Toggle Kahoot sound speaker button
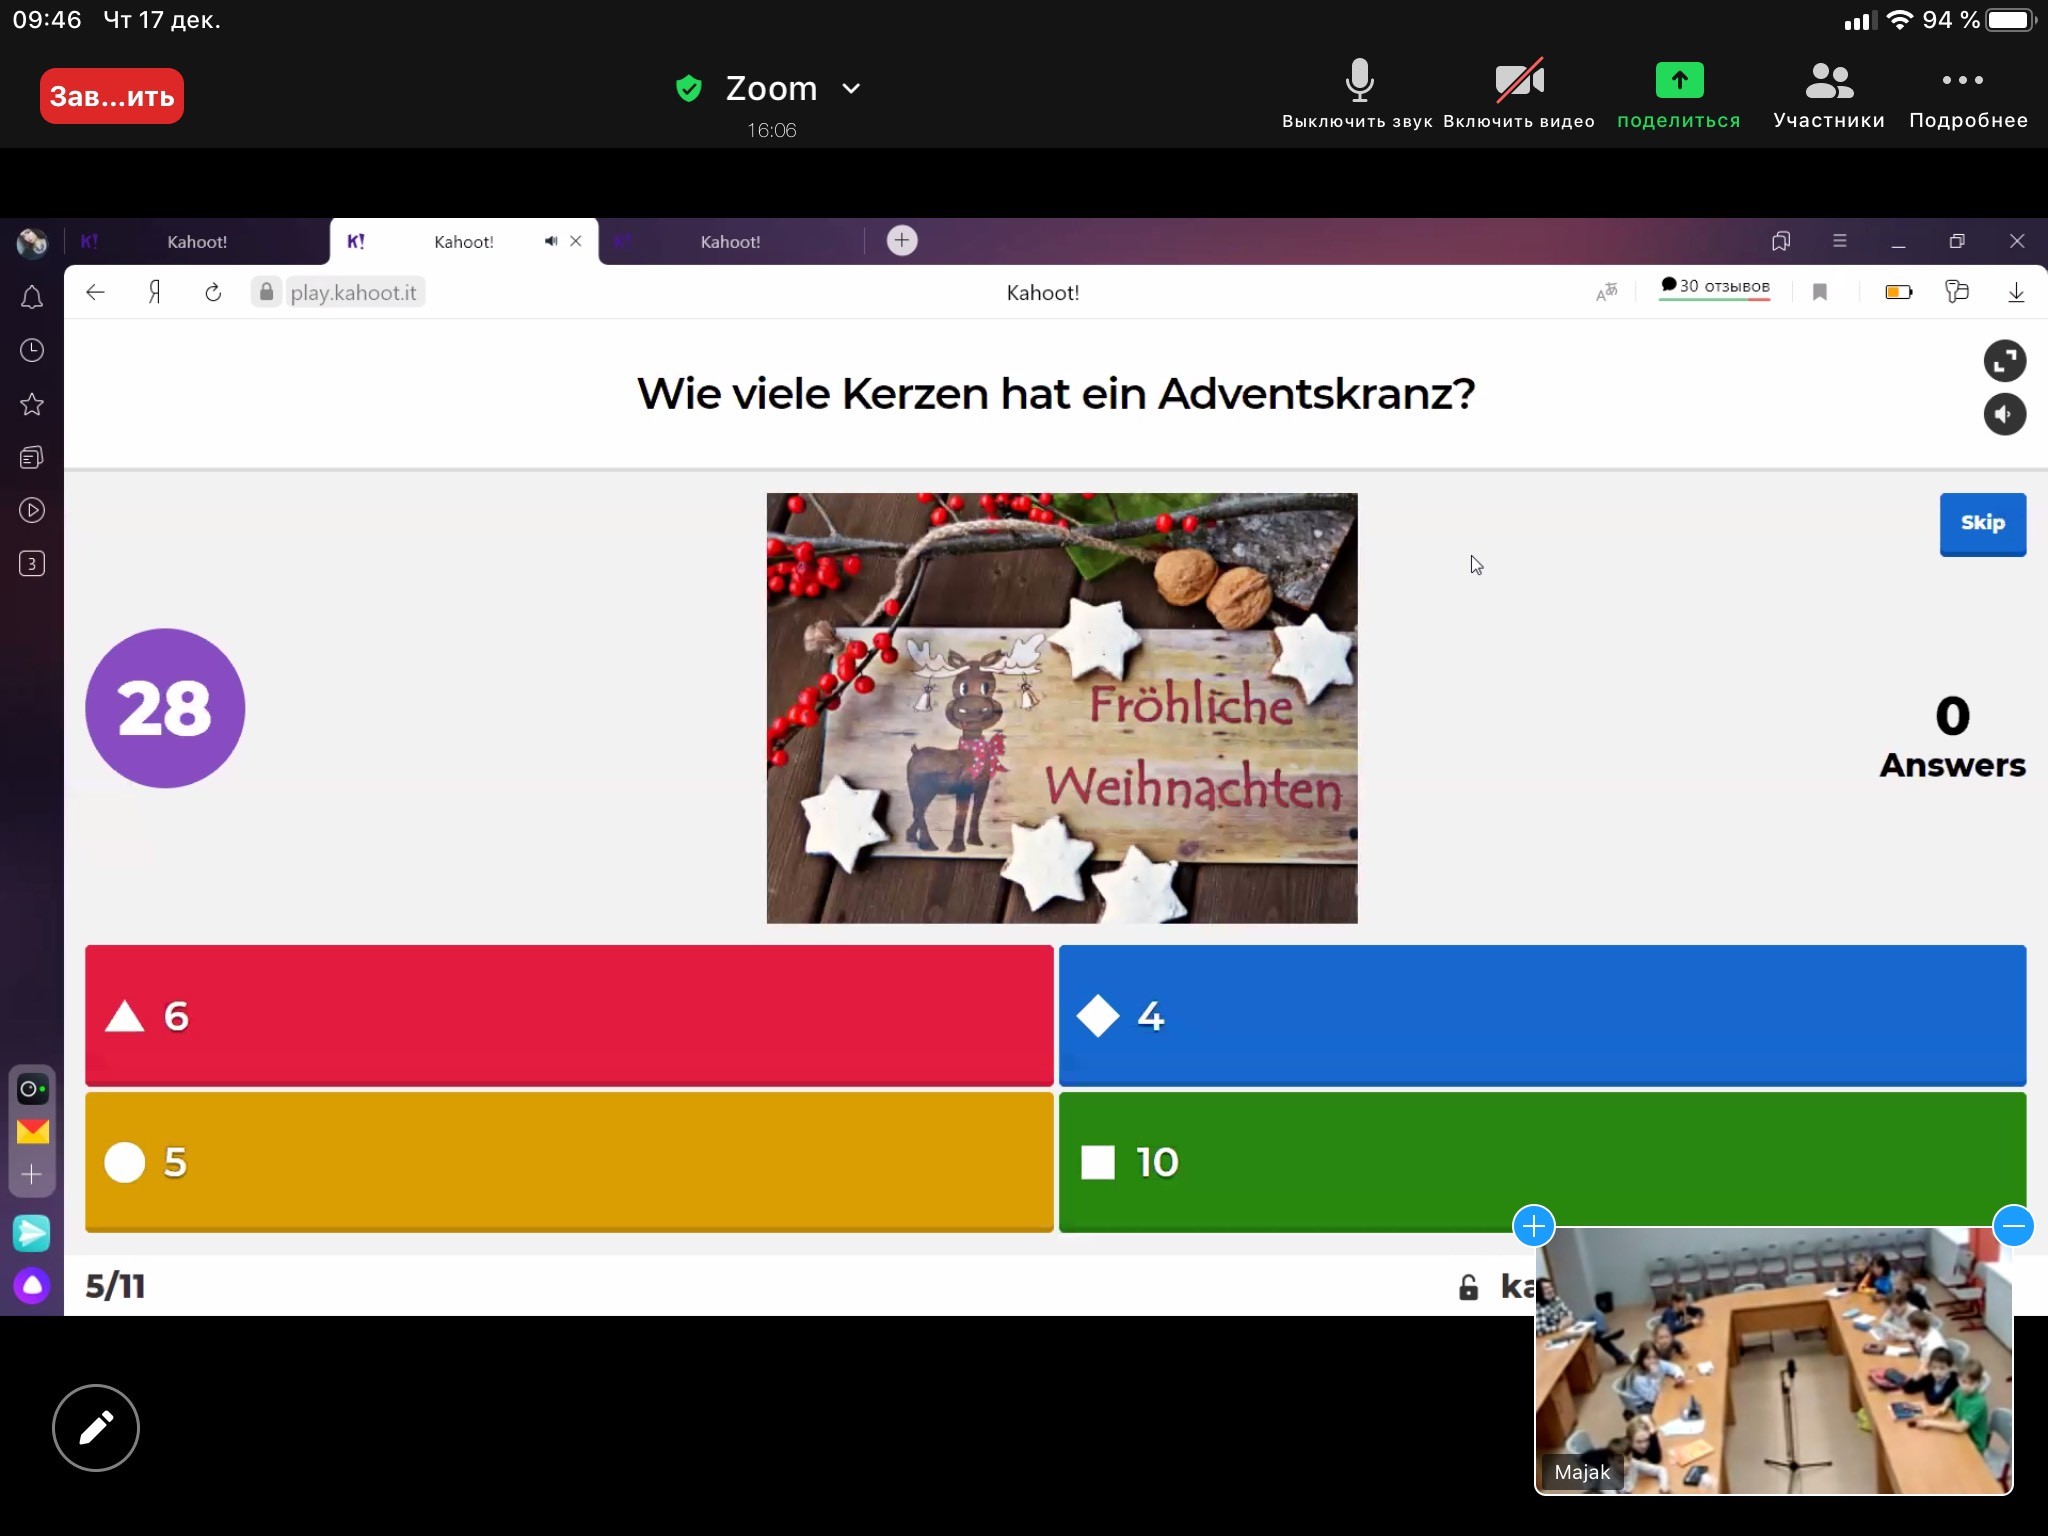Image resolution: width=2048 pixels, height=1536 pixels. (x=2004, y=414)
